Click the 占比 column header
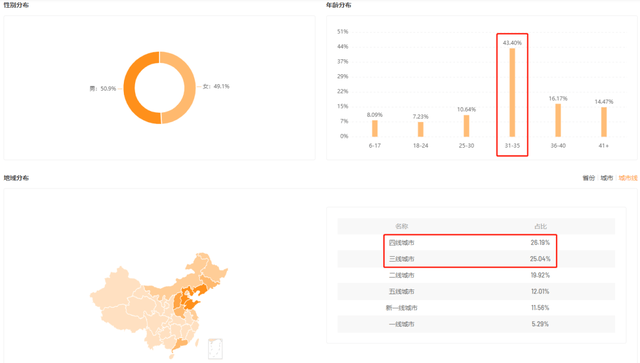This screenshot has height=363, width=640. click(540, 226)
